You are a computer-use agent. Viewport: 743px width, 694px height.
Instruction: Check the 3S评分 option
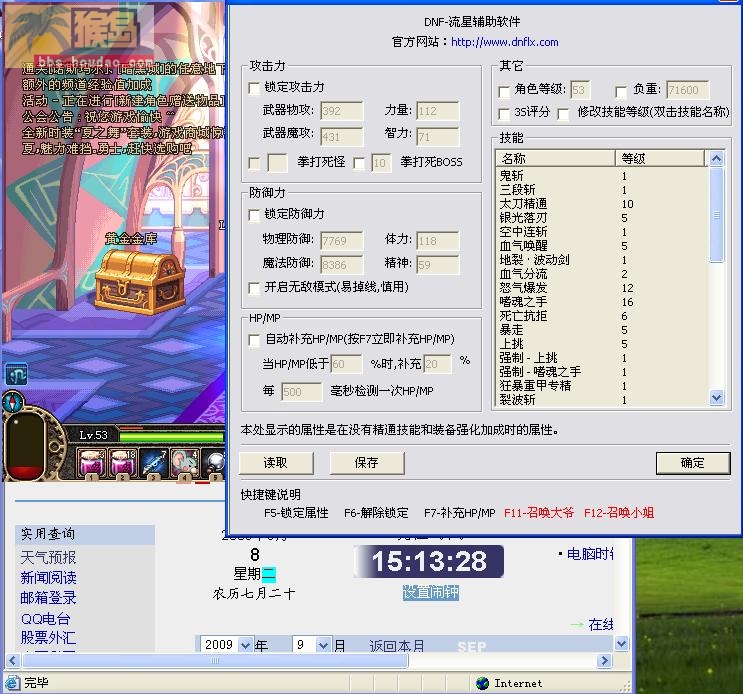[x=504, y=114]
